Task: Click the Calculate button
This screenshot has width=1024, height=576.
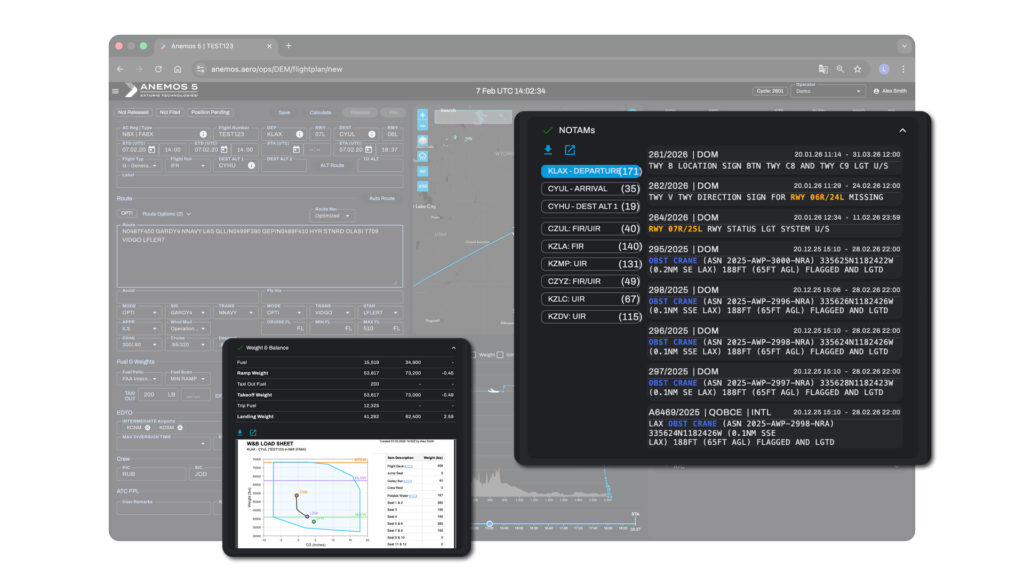Action: tap(320, 113)
